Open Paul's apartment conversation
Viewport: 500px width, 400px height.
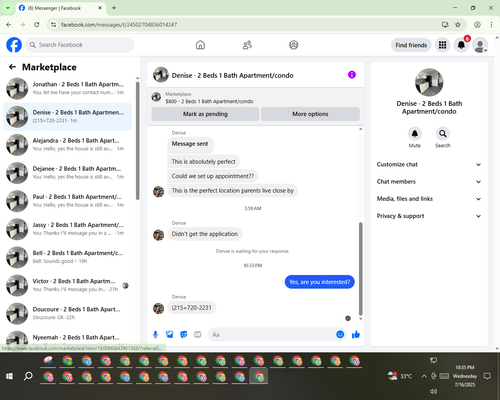pos(68,201)
